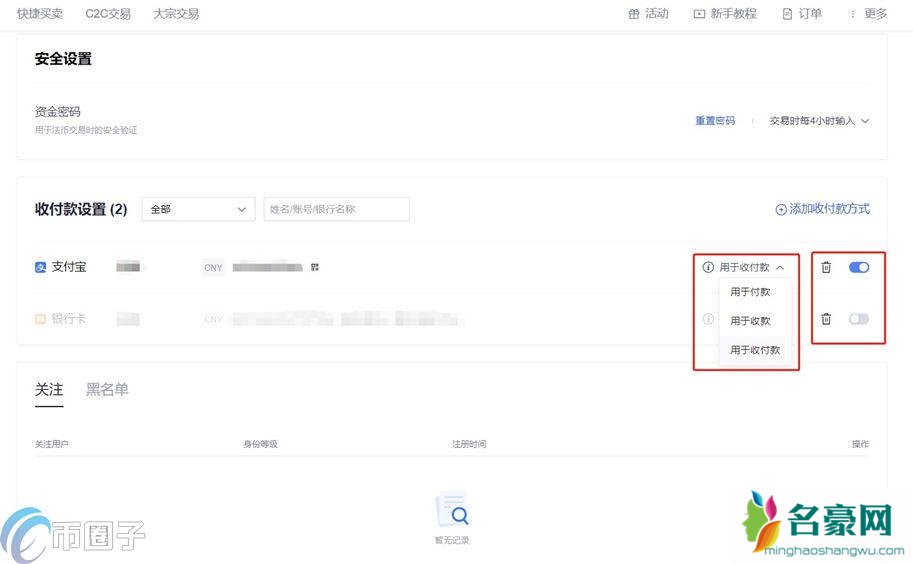Click the video icon beside 新手教程

[x=699, y=14]
